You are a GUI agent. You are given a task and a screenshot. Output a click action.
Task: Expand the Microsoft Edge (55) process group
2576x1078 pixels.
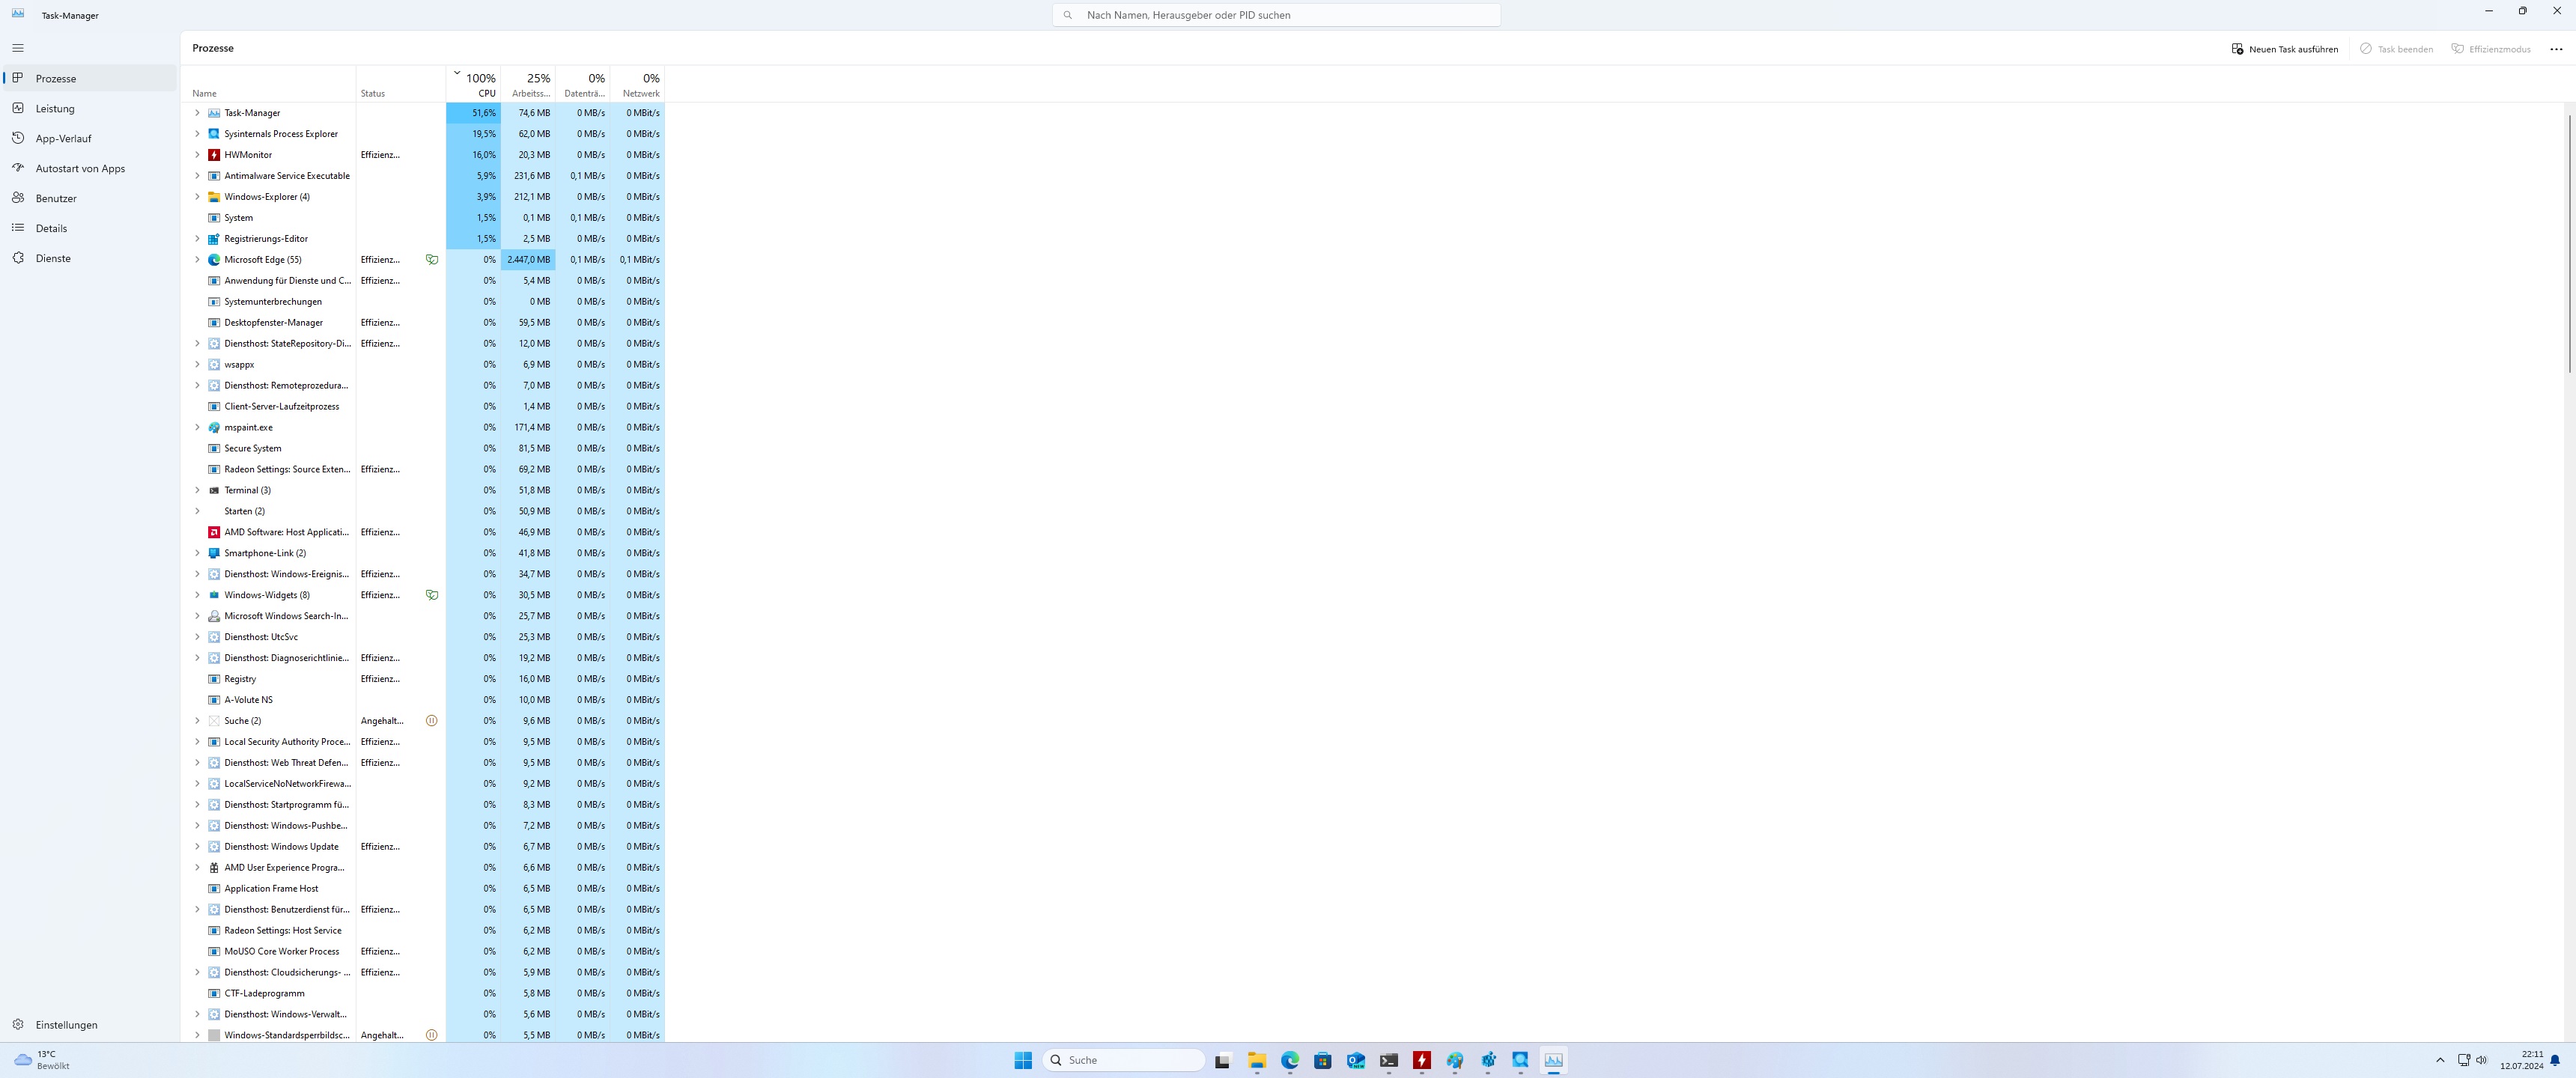(x=197, y=260)
